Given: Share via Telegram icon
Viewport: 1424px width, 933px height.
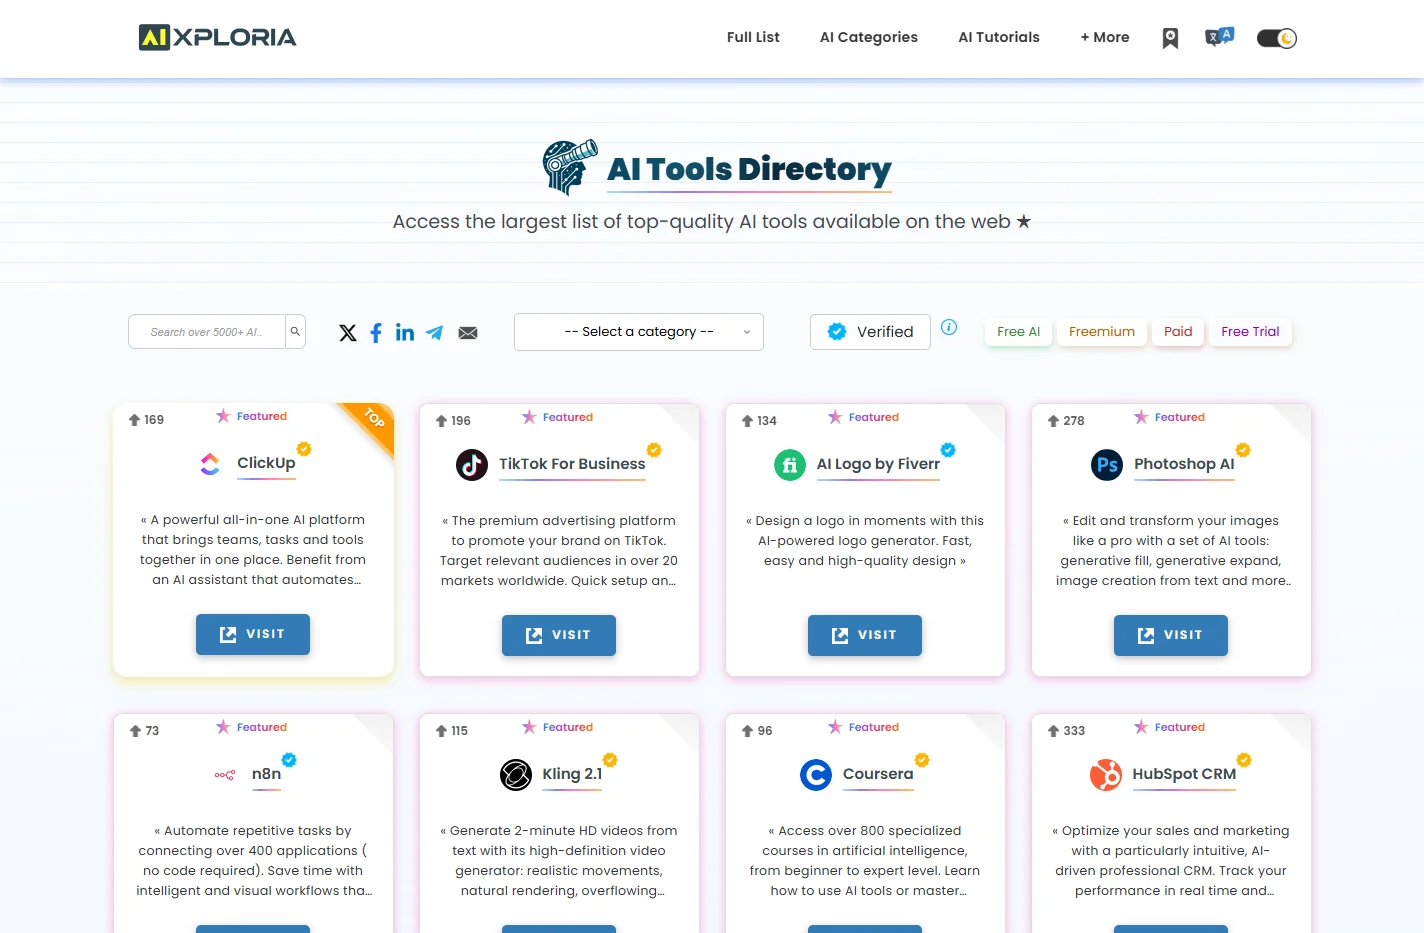Looking at the screenshot, I should click(x=434, y=333).
